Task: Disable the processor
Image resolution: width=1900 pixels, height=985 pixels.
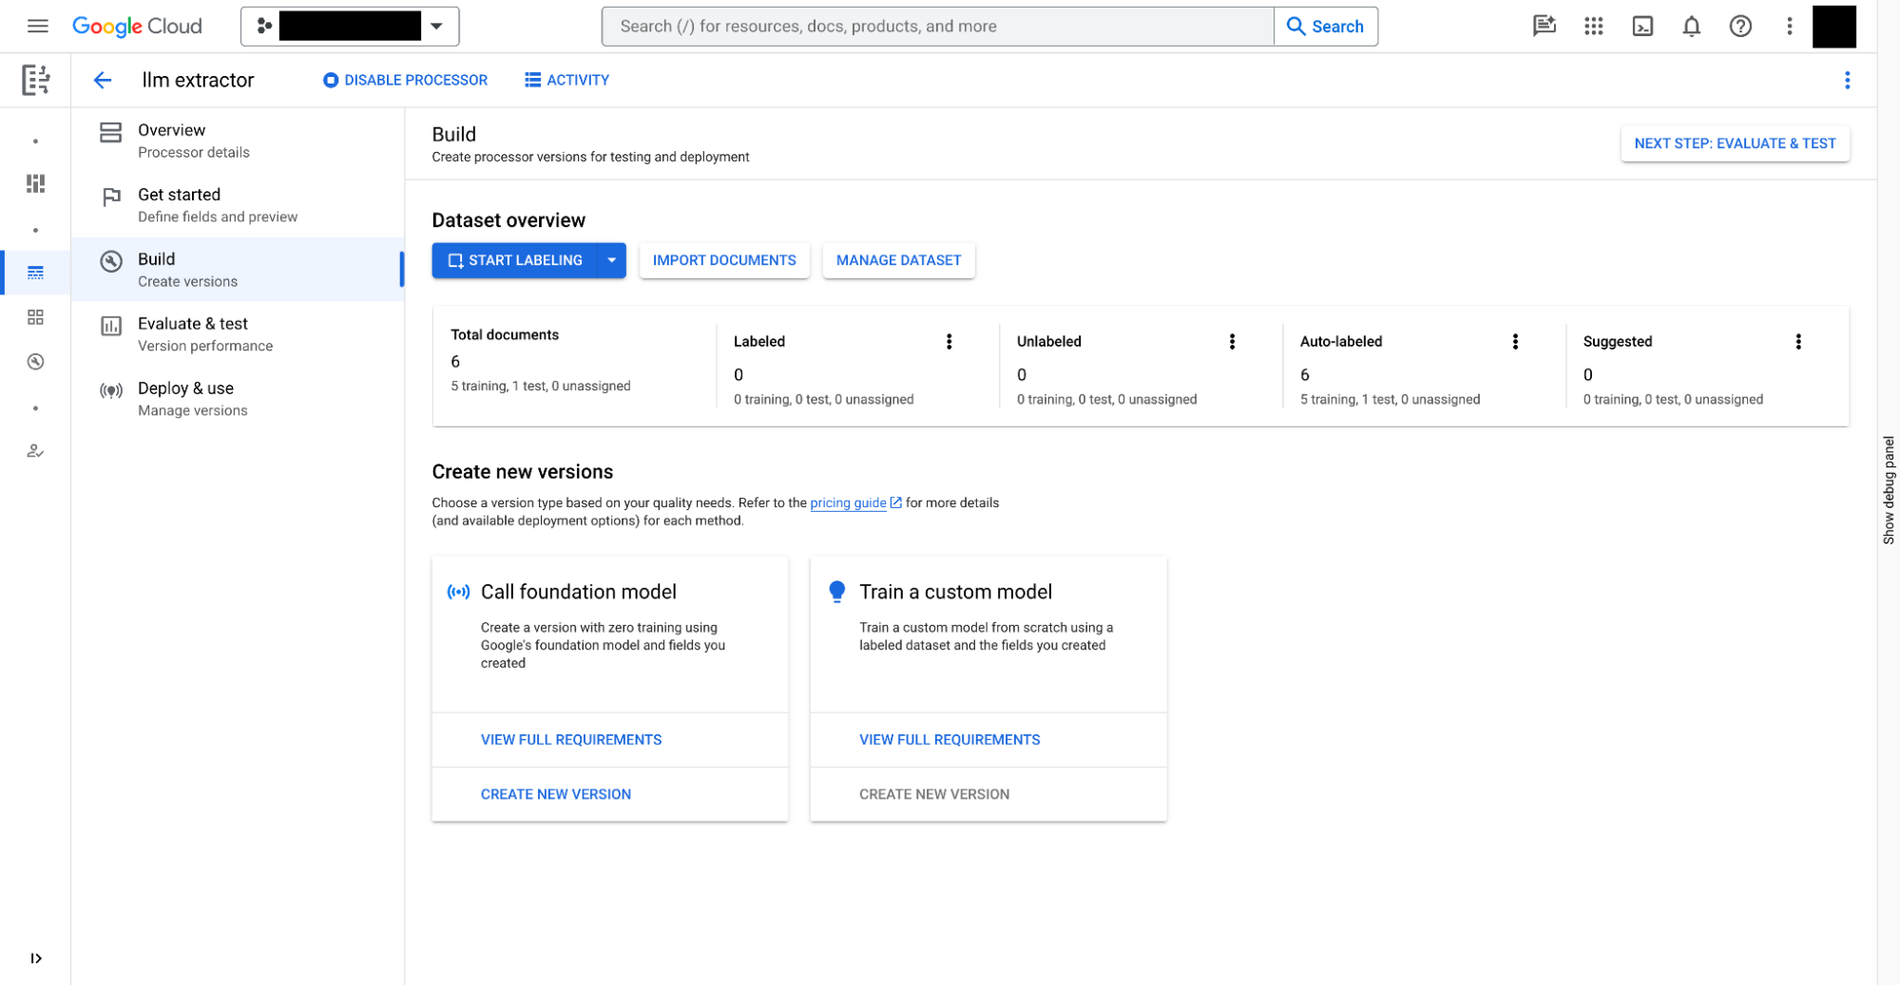Action: click(x=404, y=80)
